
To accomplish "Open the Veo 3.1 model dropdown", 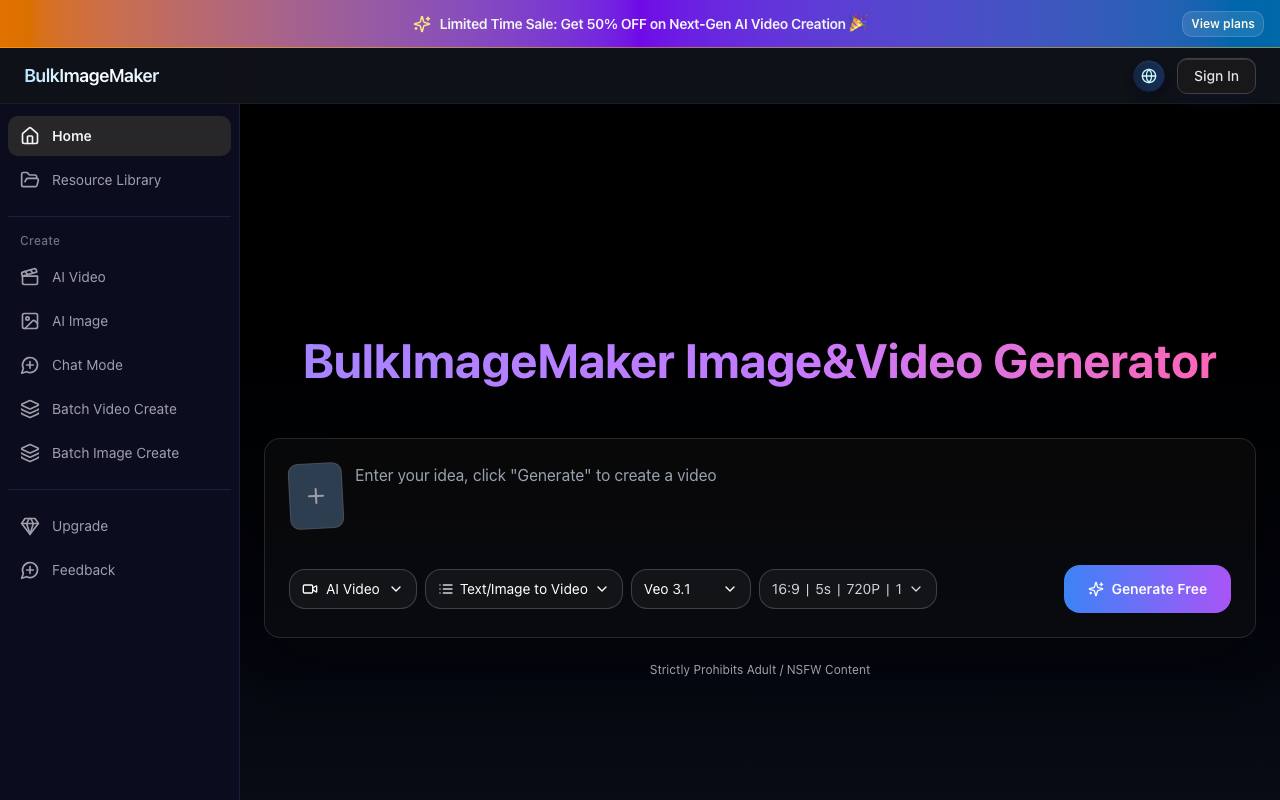I will click(691, 589).
